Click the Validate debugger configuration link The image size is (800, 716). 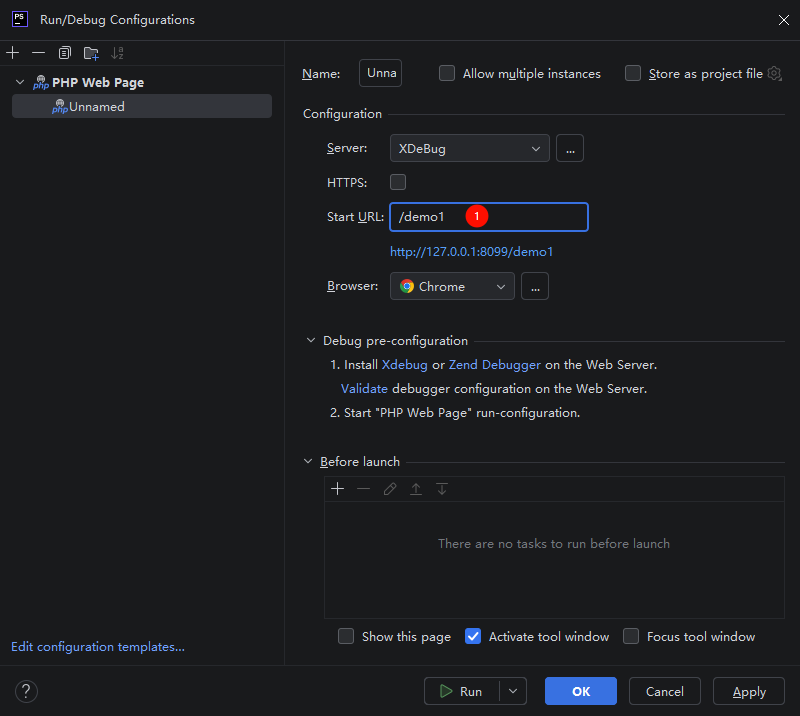(x=364, y=389)
